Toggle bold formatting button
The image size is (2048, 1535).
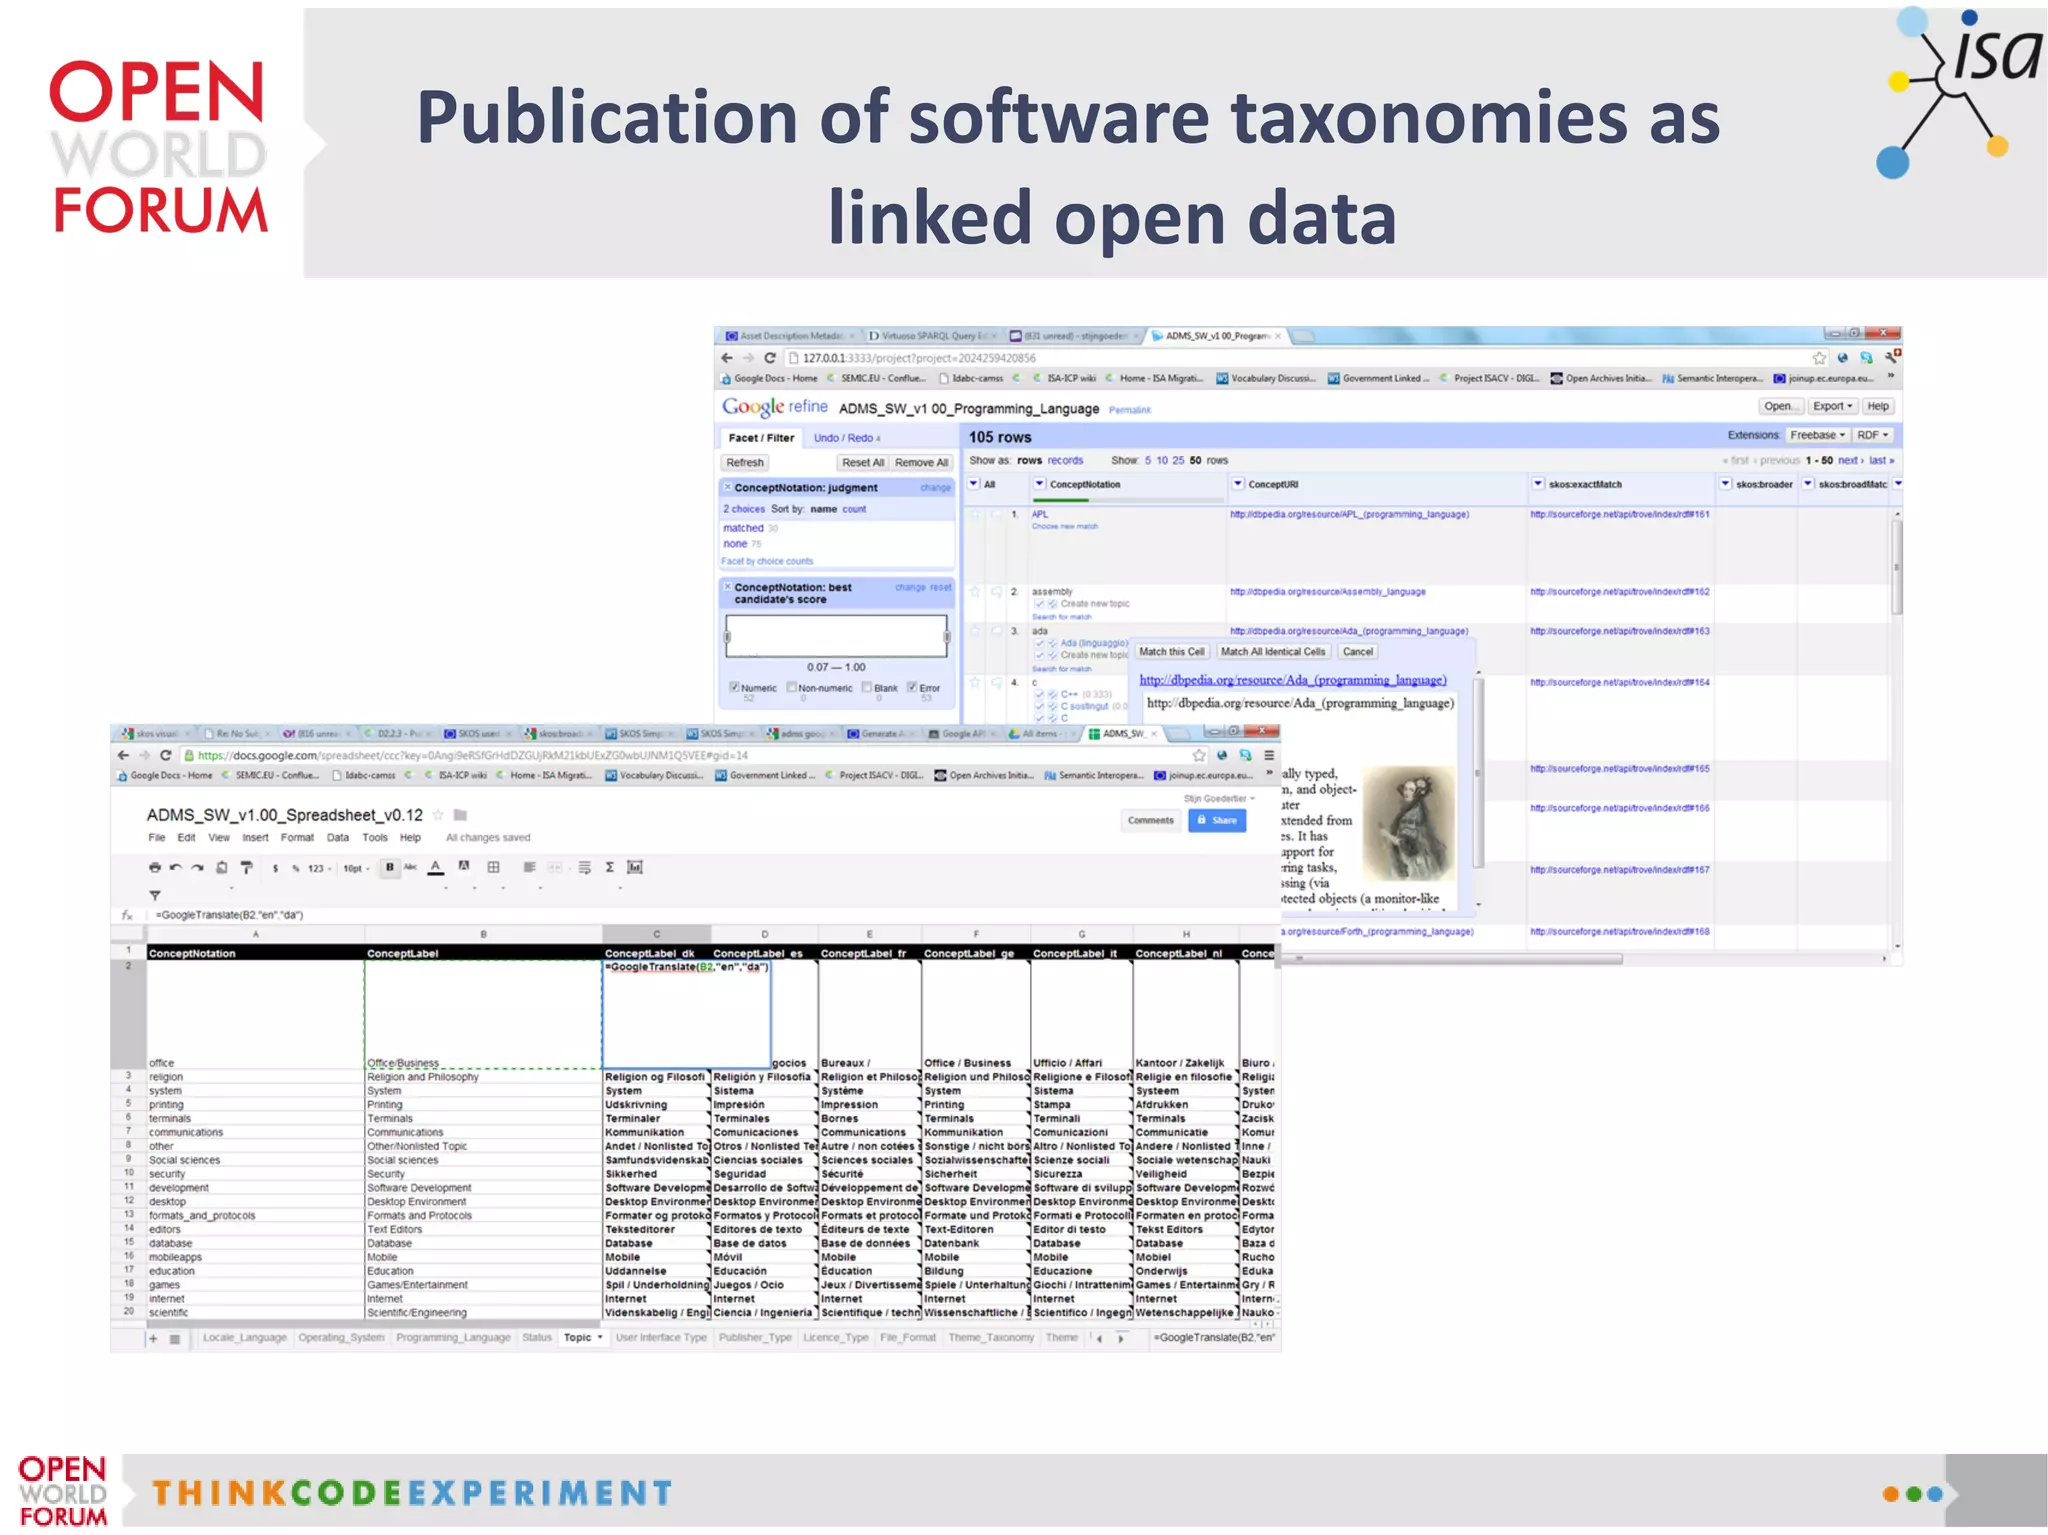pyautogui.click(x=389, y=867)
